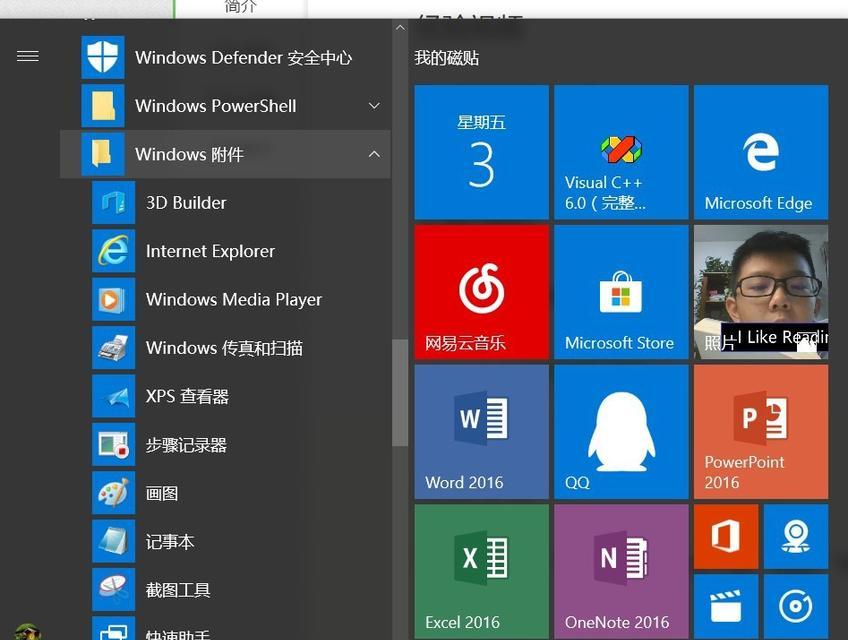Open OneNote 2016 tile
848x640 pixels.
pyautogui.click(x=621, y=571)
